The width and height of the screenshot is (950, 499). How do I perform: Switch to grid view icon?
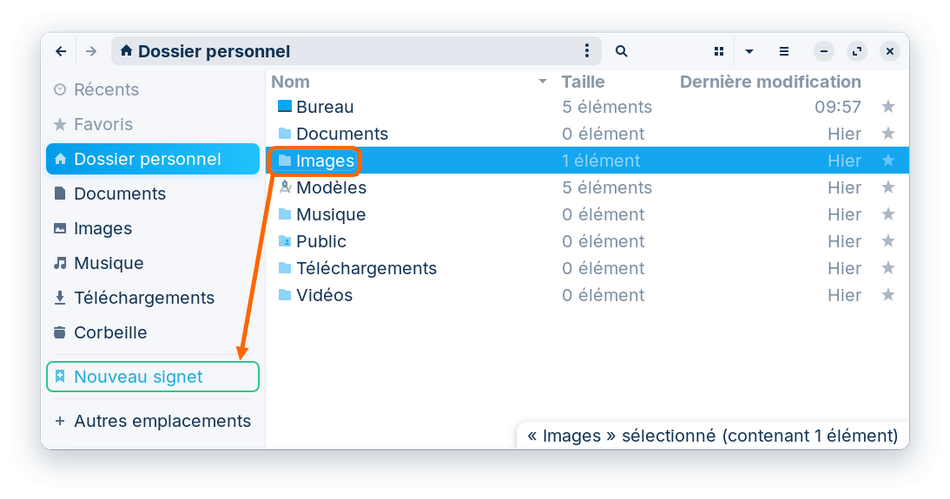[719, 51]
